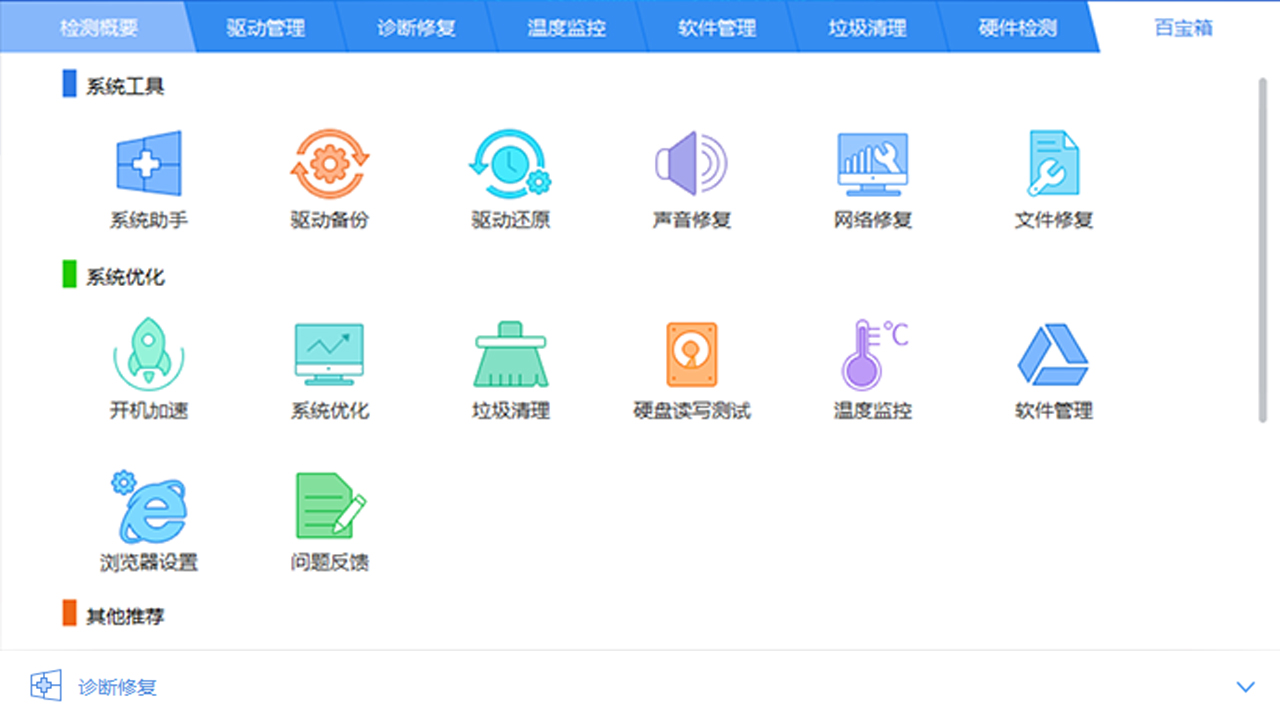The width and height of the screenshot is (1280, 720).
Task: Expand the bottom panel chevron arrow
Action: pyautogui.click(x=1245, y=687)
